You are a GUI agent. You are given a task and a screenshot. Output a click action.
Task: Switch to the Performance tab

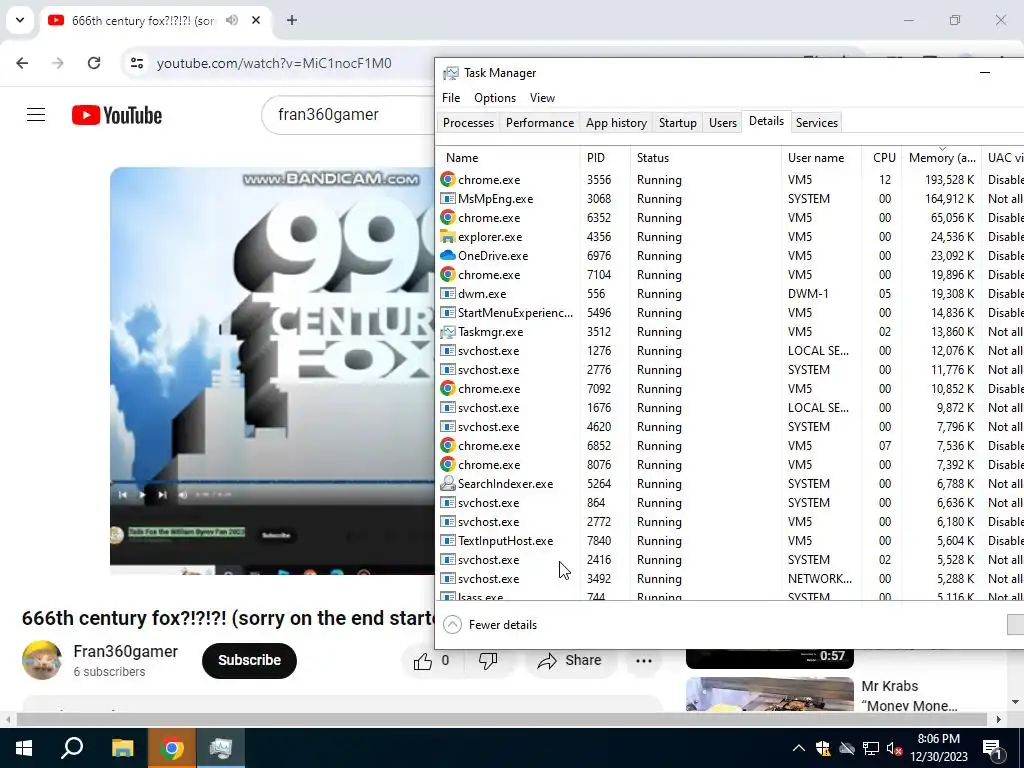[539, 123]
